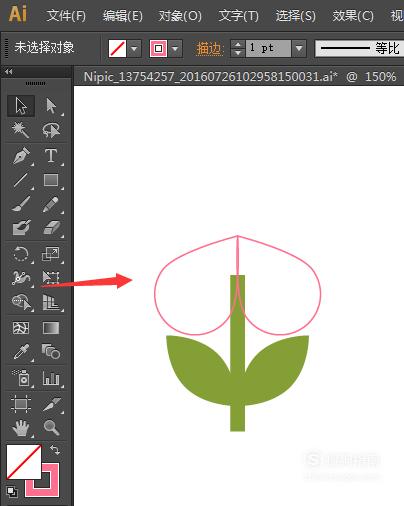Image resolution: width=404 pixels, height=506 pixels.
Task: Reset to default fill and stroke
Action: point(12,491)
